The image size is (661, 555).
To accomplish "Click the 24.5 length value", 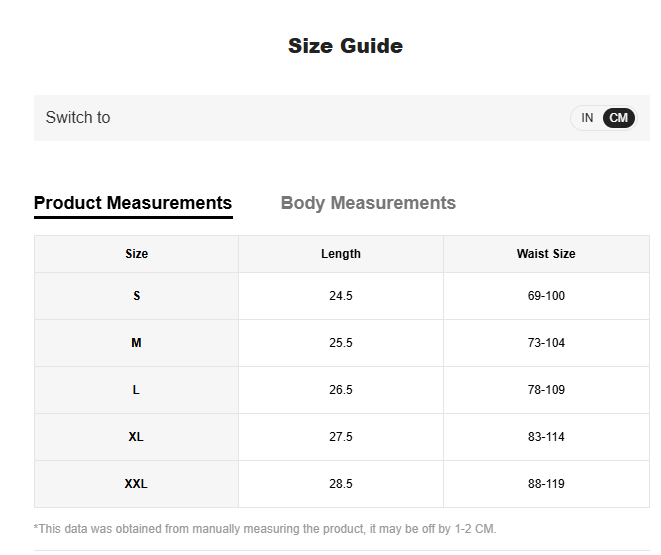I will [x=341, y=296].
